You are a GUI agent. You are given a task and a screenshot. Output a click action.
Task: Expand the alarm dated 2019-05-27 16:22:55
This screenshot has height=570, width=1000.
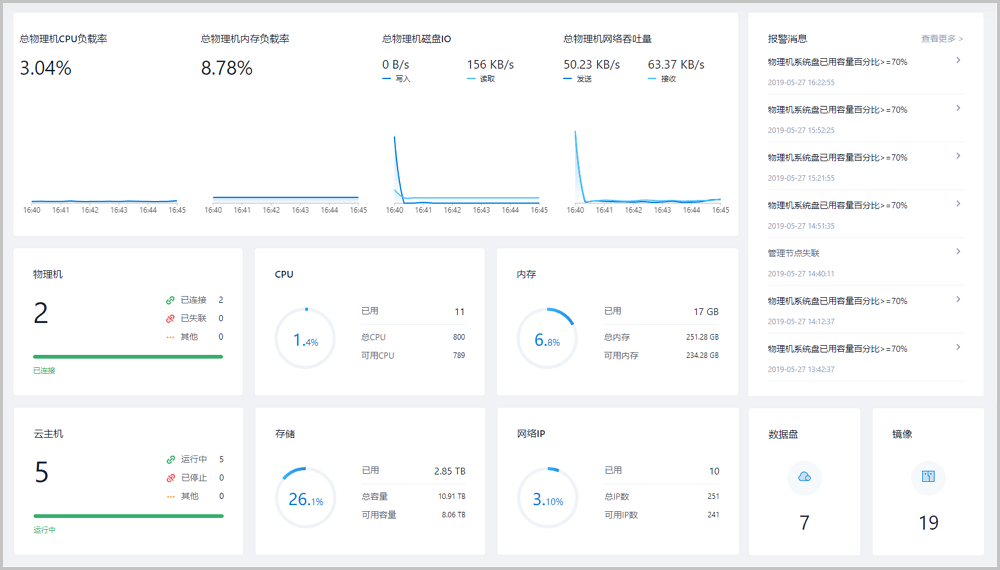pos(958,61)
